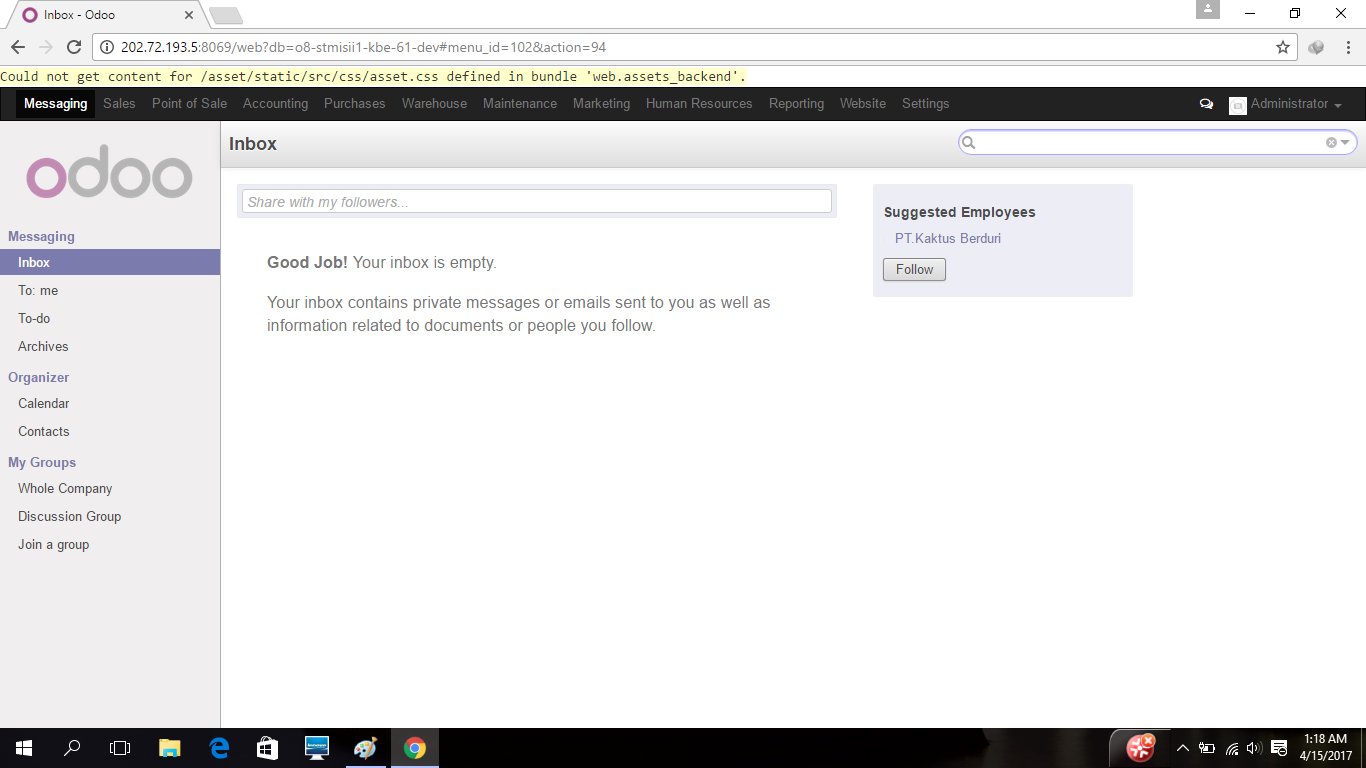The height and width of the screenshot is (768, 1366).
Task: Click the Administrator avatar image
Action: (x=1238, y=104)
